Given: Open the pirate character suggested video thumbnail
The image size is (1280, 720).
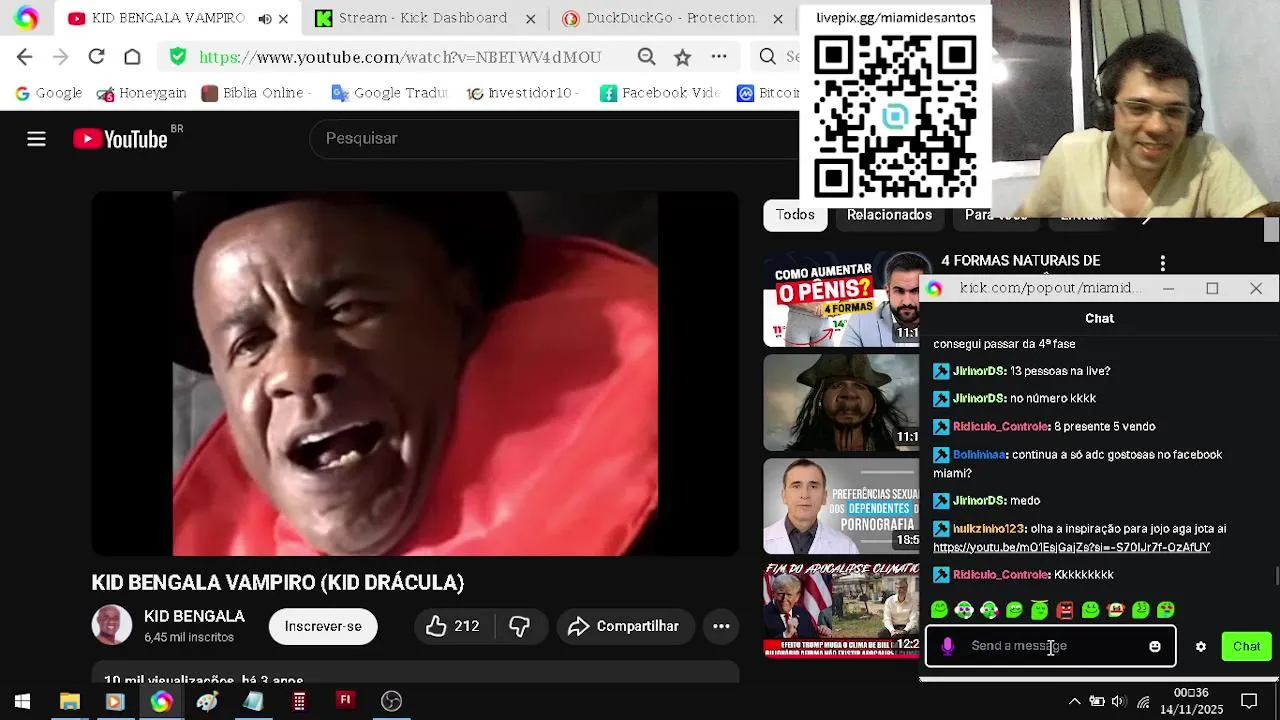Looking at the screenshot, I should 841,403.
